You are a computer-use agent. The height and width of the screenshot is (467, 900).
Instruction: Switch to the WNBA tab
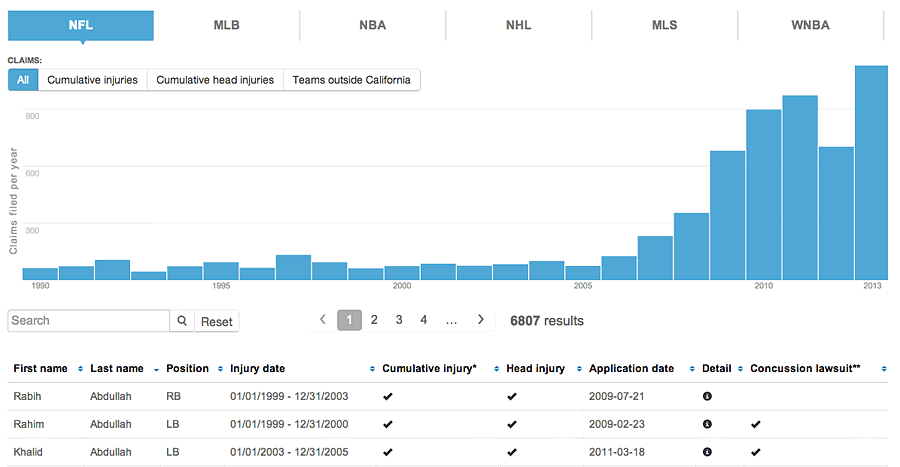810,25
